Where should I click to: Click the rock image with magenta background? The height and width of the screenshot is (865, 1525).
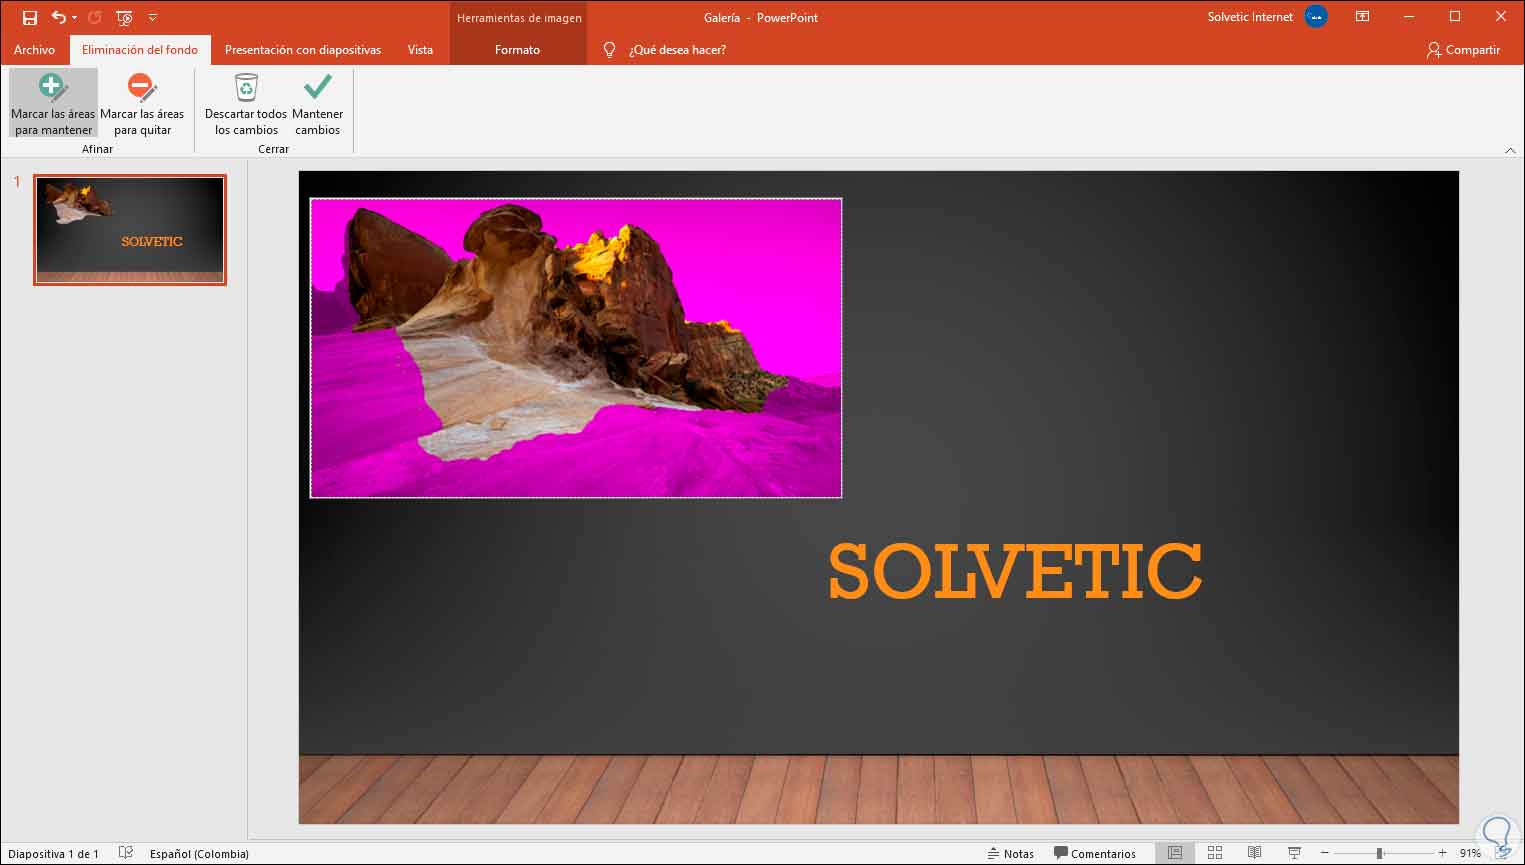[x=576, y=348]
